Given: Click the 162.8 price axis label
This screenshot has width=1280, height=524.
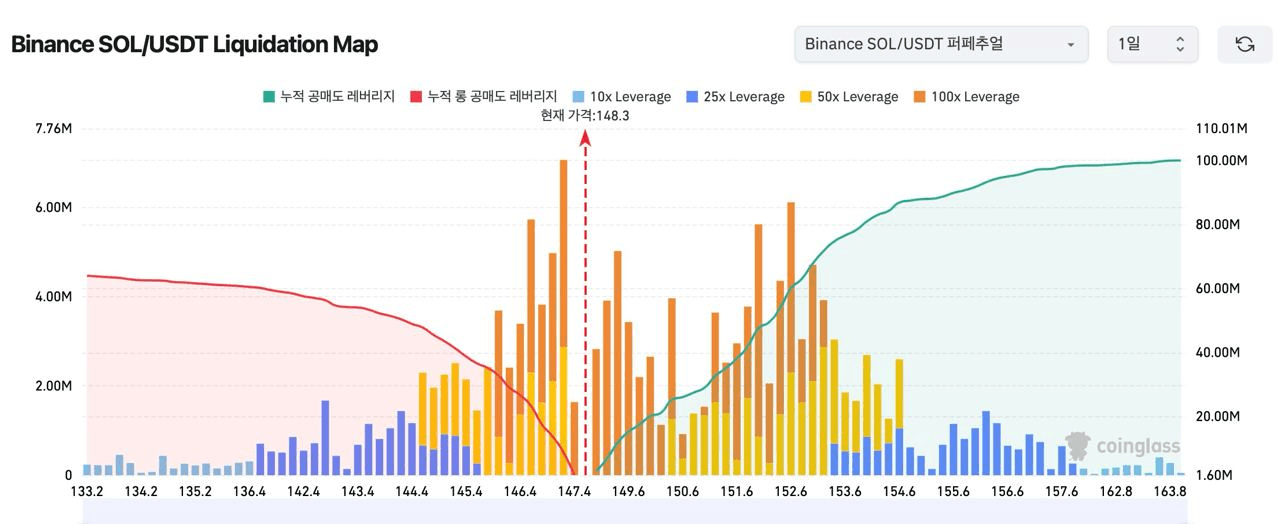Looking at the screenshot, I should click(1116, 491).
